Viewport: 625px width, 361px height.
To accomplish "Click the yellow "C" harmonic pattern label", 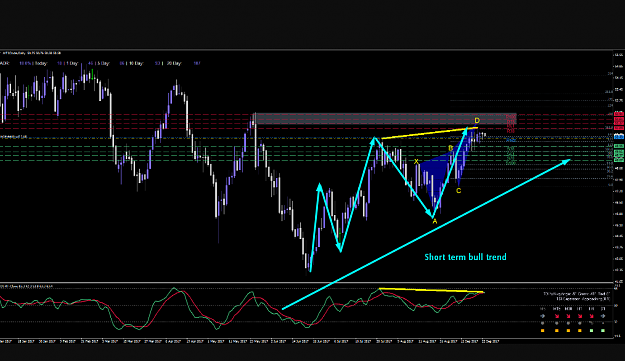I will point(458,191).
